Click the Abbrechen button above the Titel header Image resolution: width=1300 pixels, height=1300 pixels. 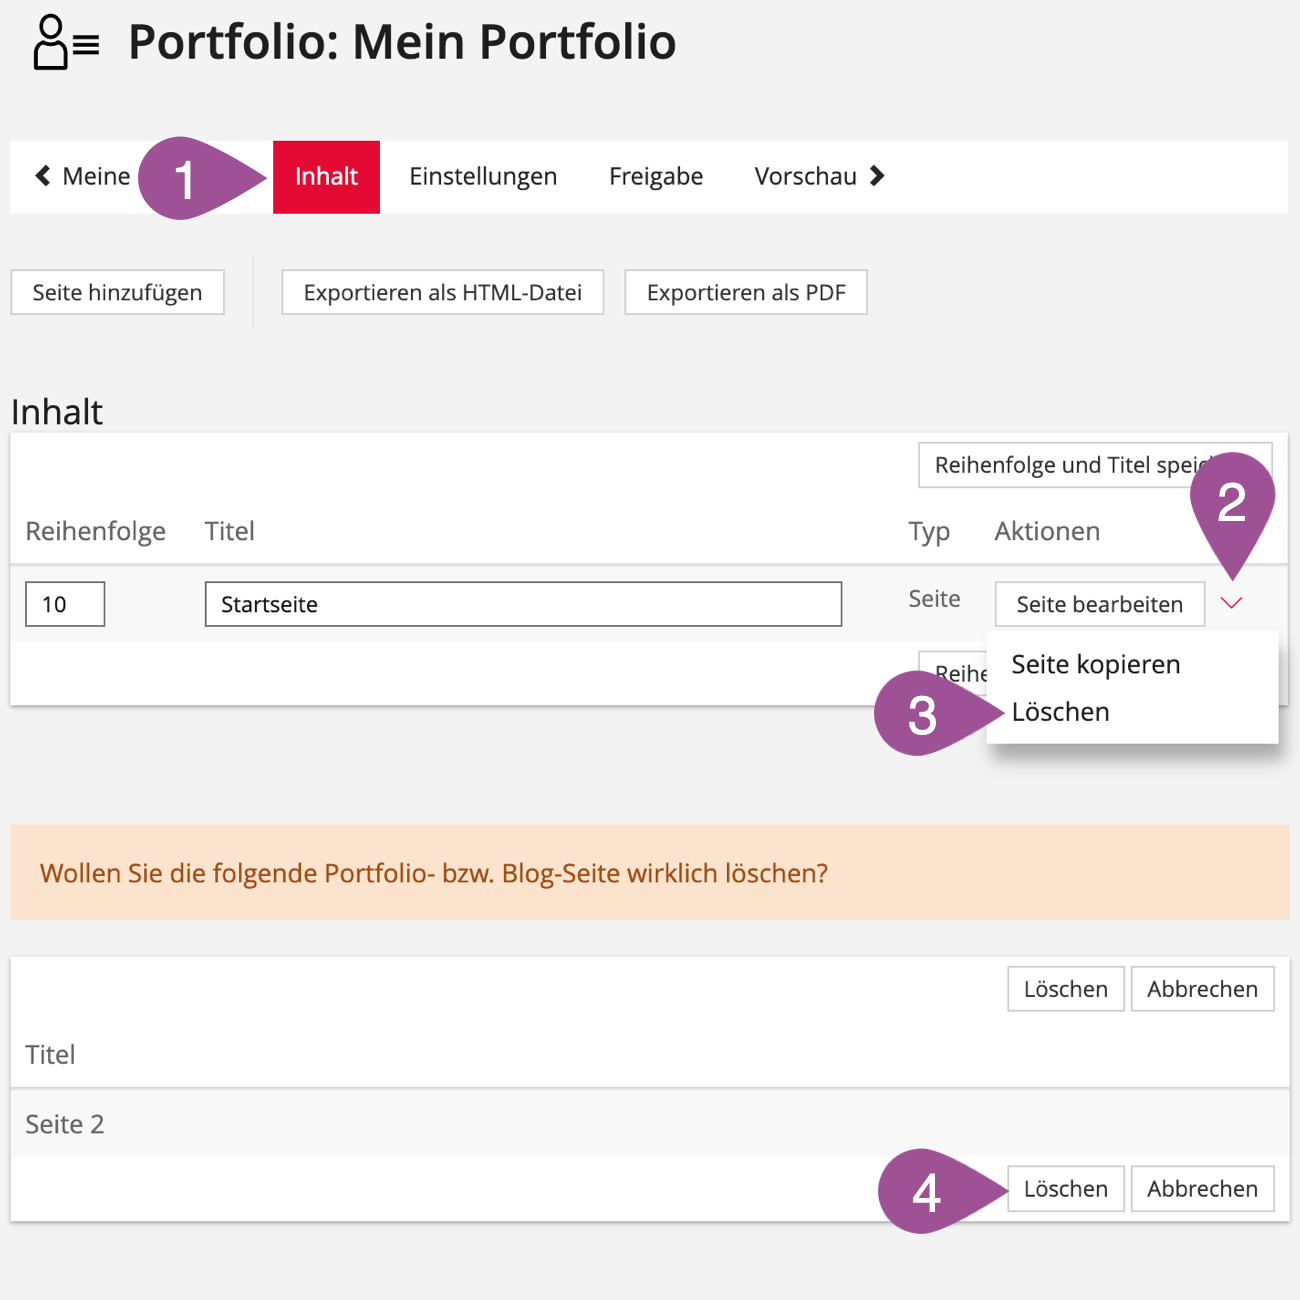pos(1202,989)
